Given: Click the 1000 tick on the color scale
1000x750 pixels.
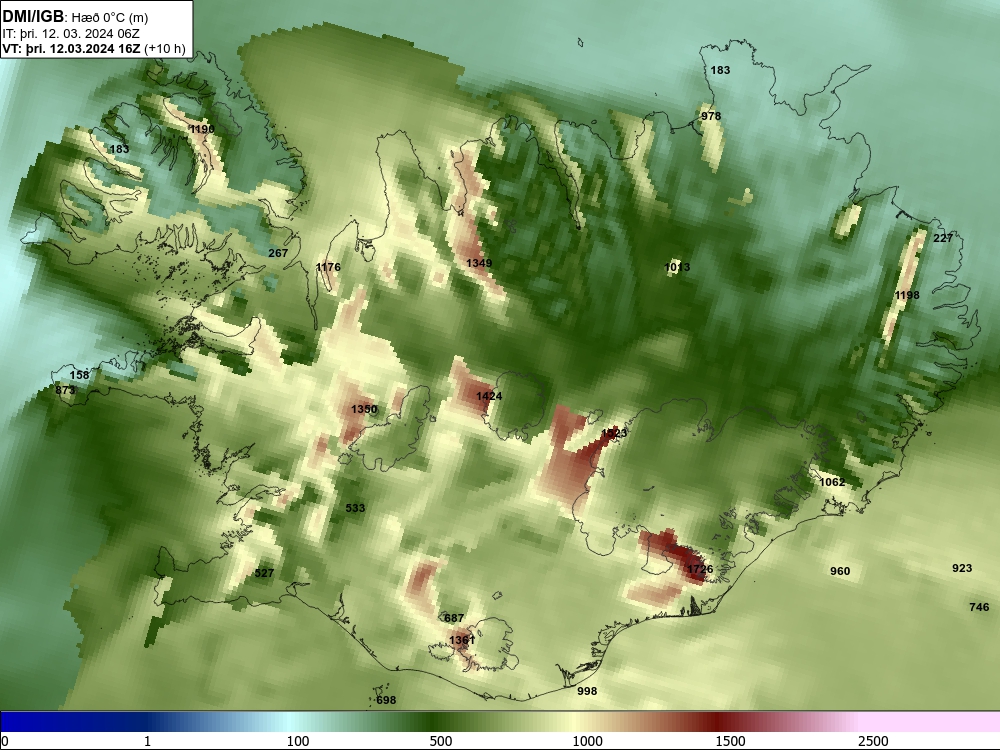Looking at the screenshot, I should click(587, 741).
